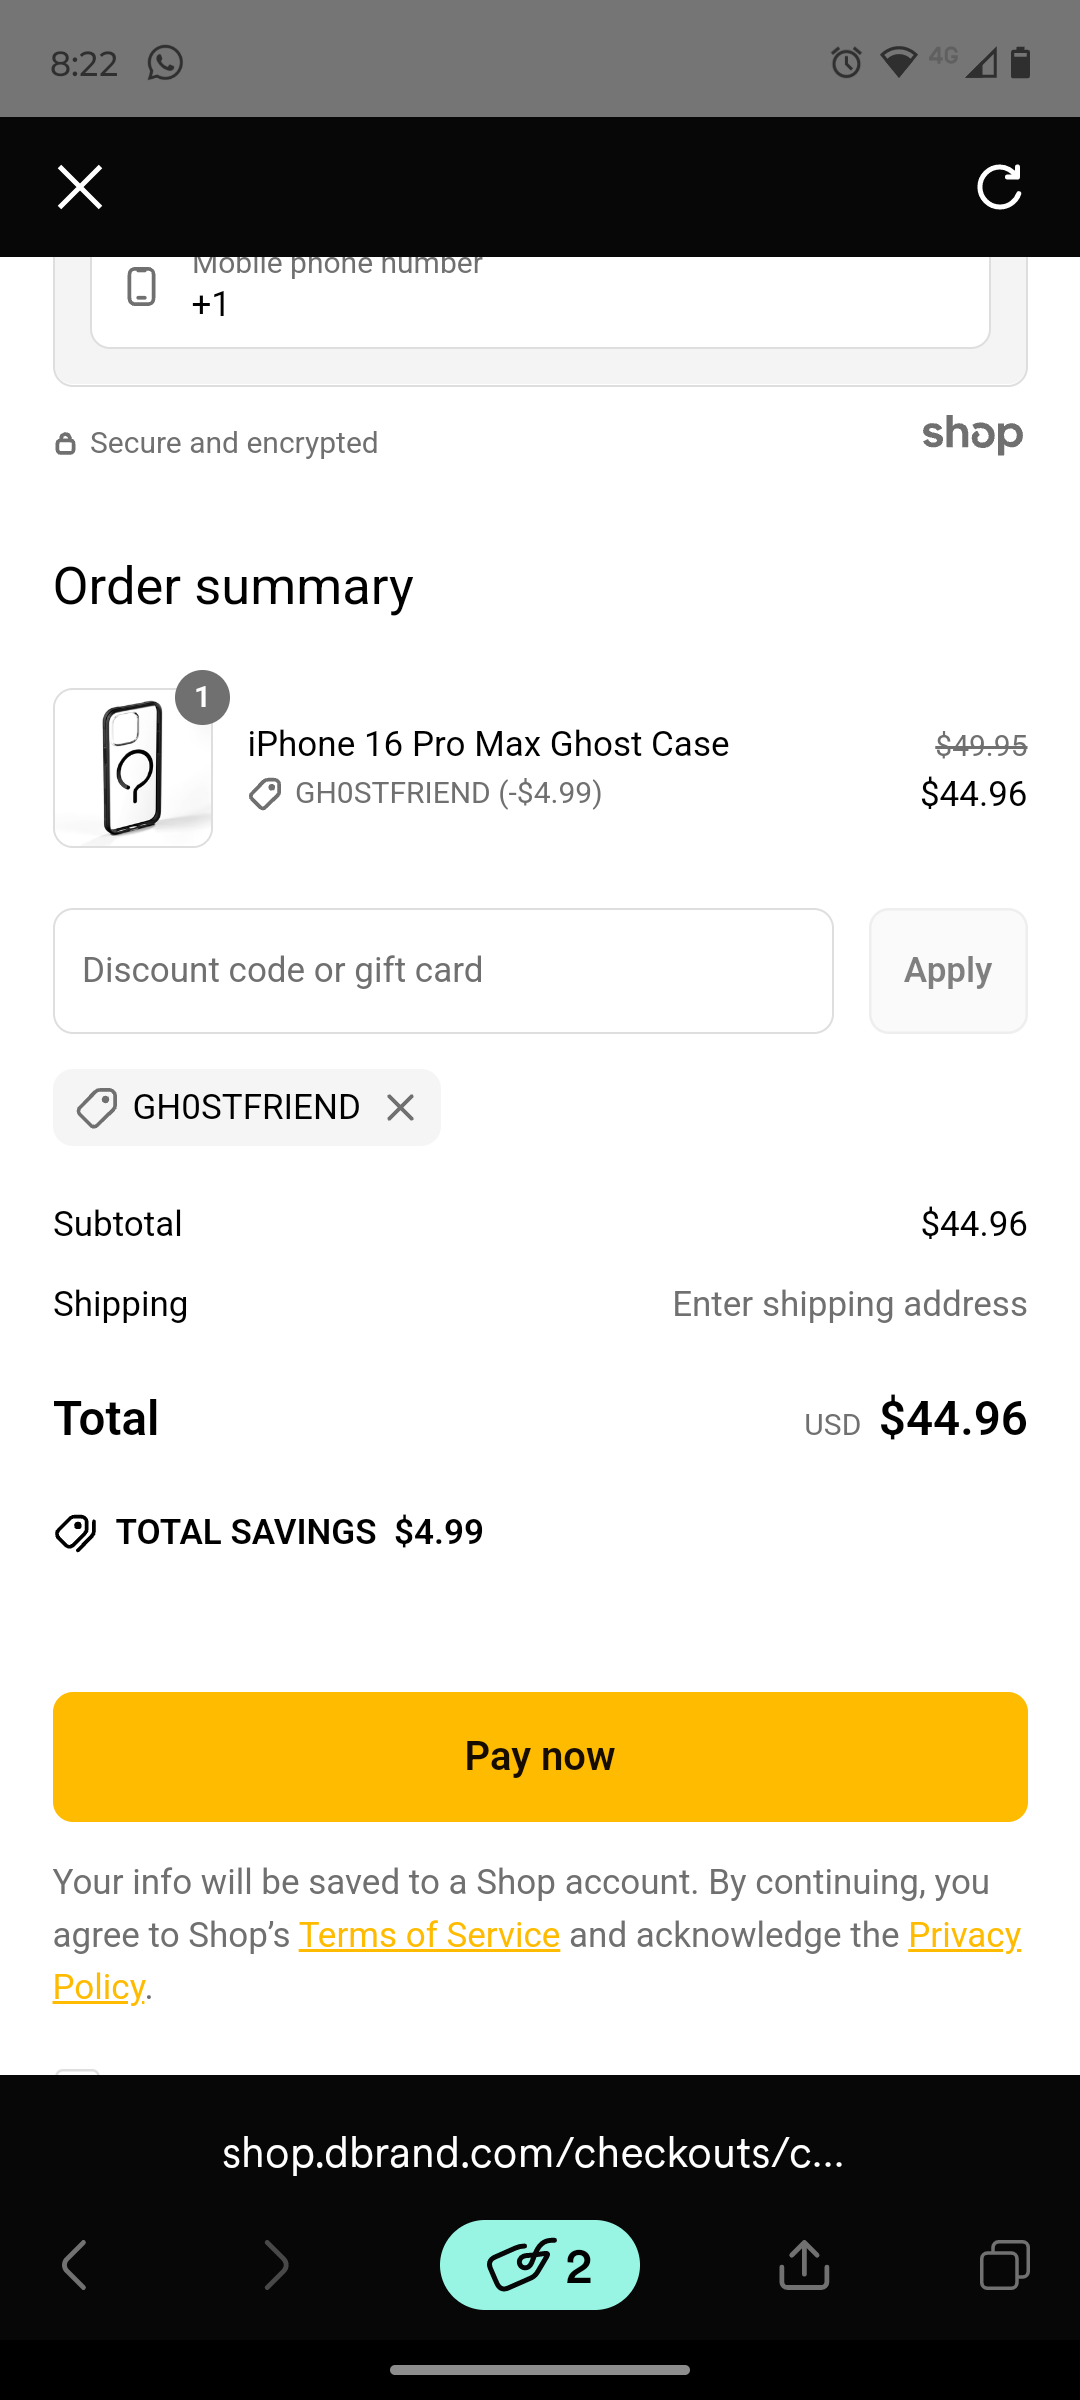Tap the discount tag icon next to TOTAL SAVINGS
The image size is (1080, 2400).
[x=75, y=1531]
